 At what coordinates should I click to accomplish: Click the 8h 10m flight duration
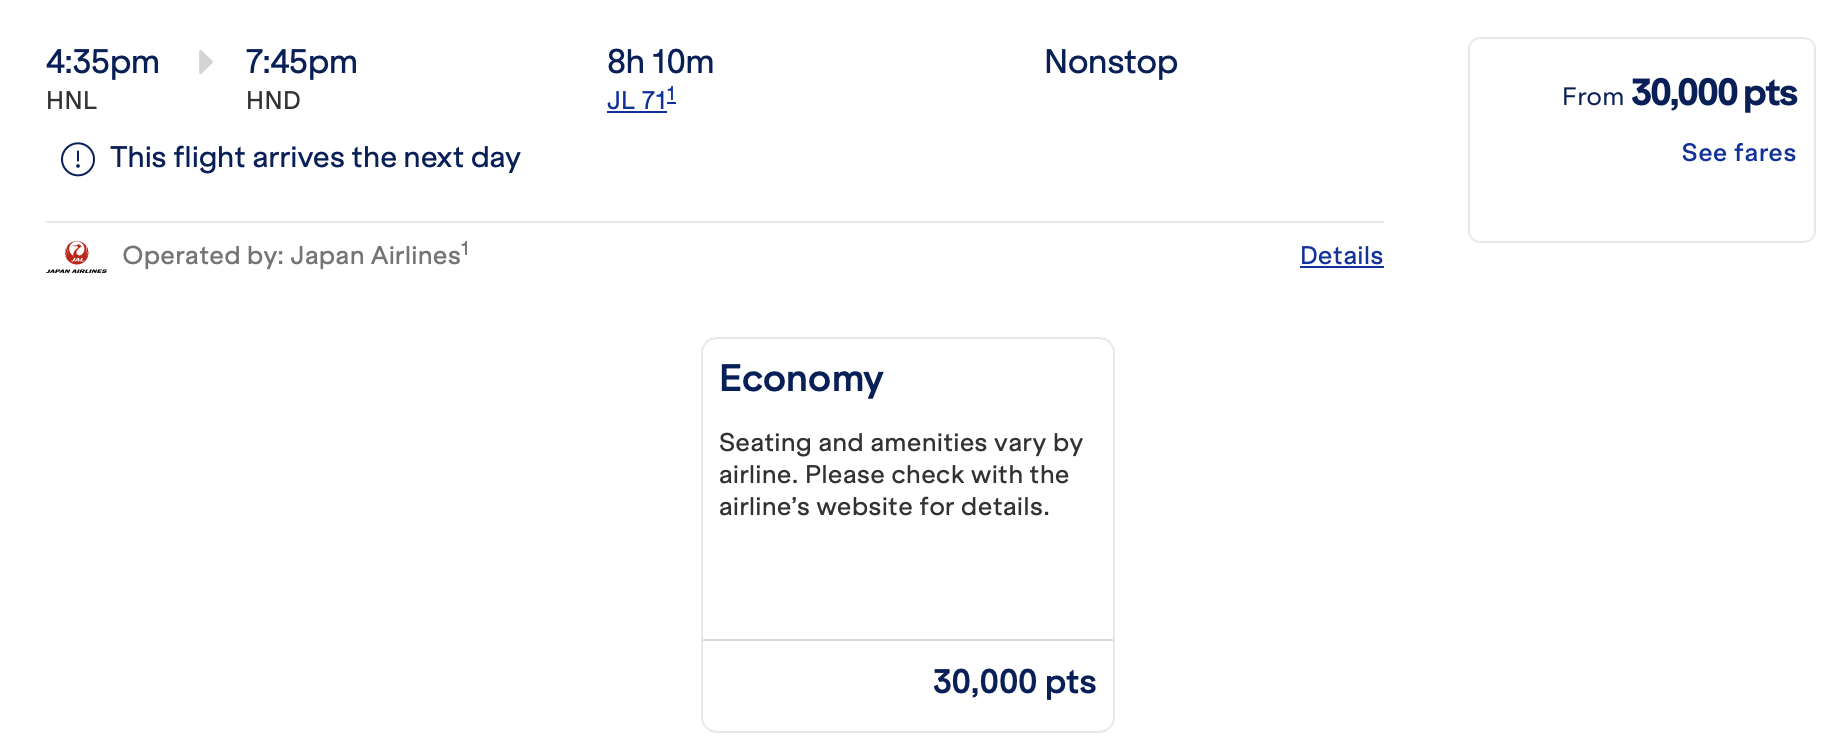pyautogui.click(x=660, y=62)
